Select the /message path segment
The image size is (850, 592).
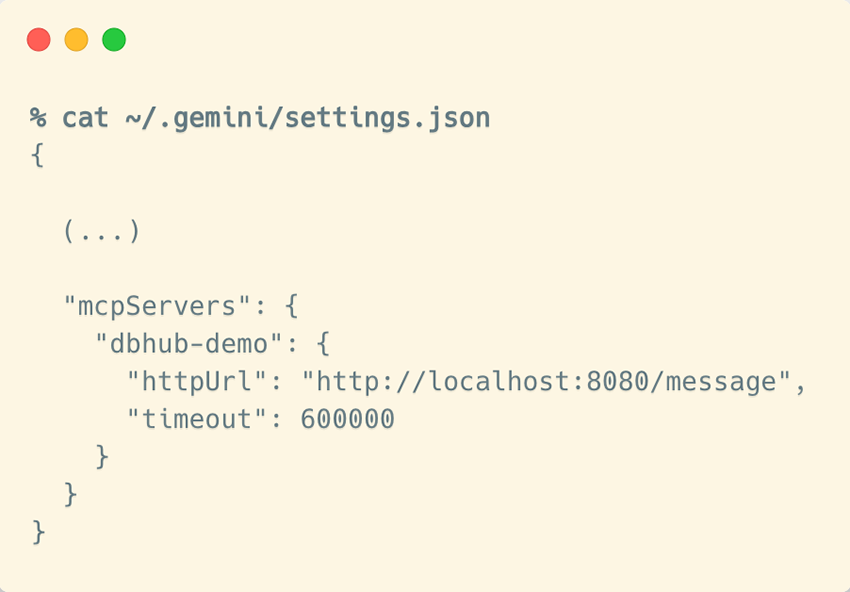coord(710,381)
